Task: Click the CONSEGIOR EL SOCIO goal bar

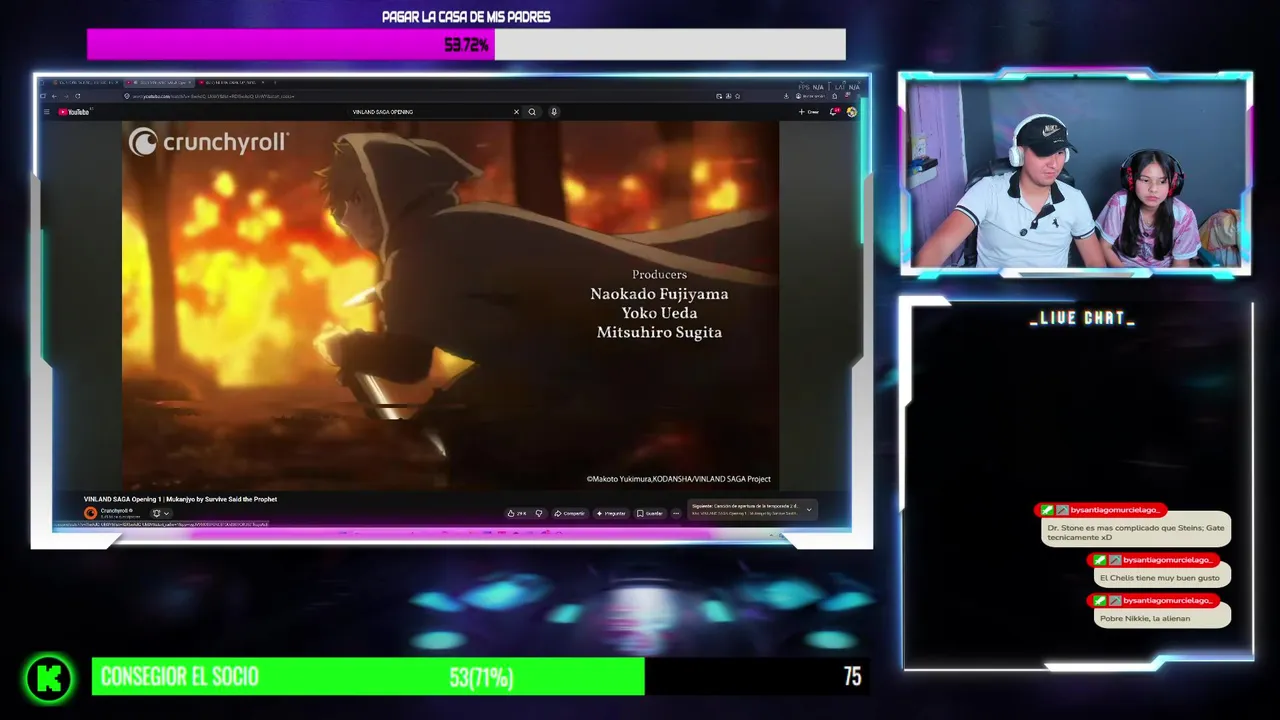Action: coord(481,677)
